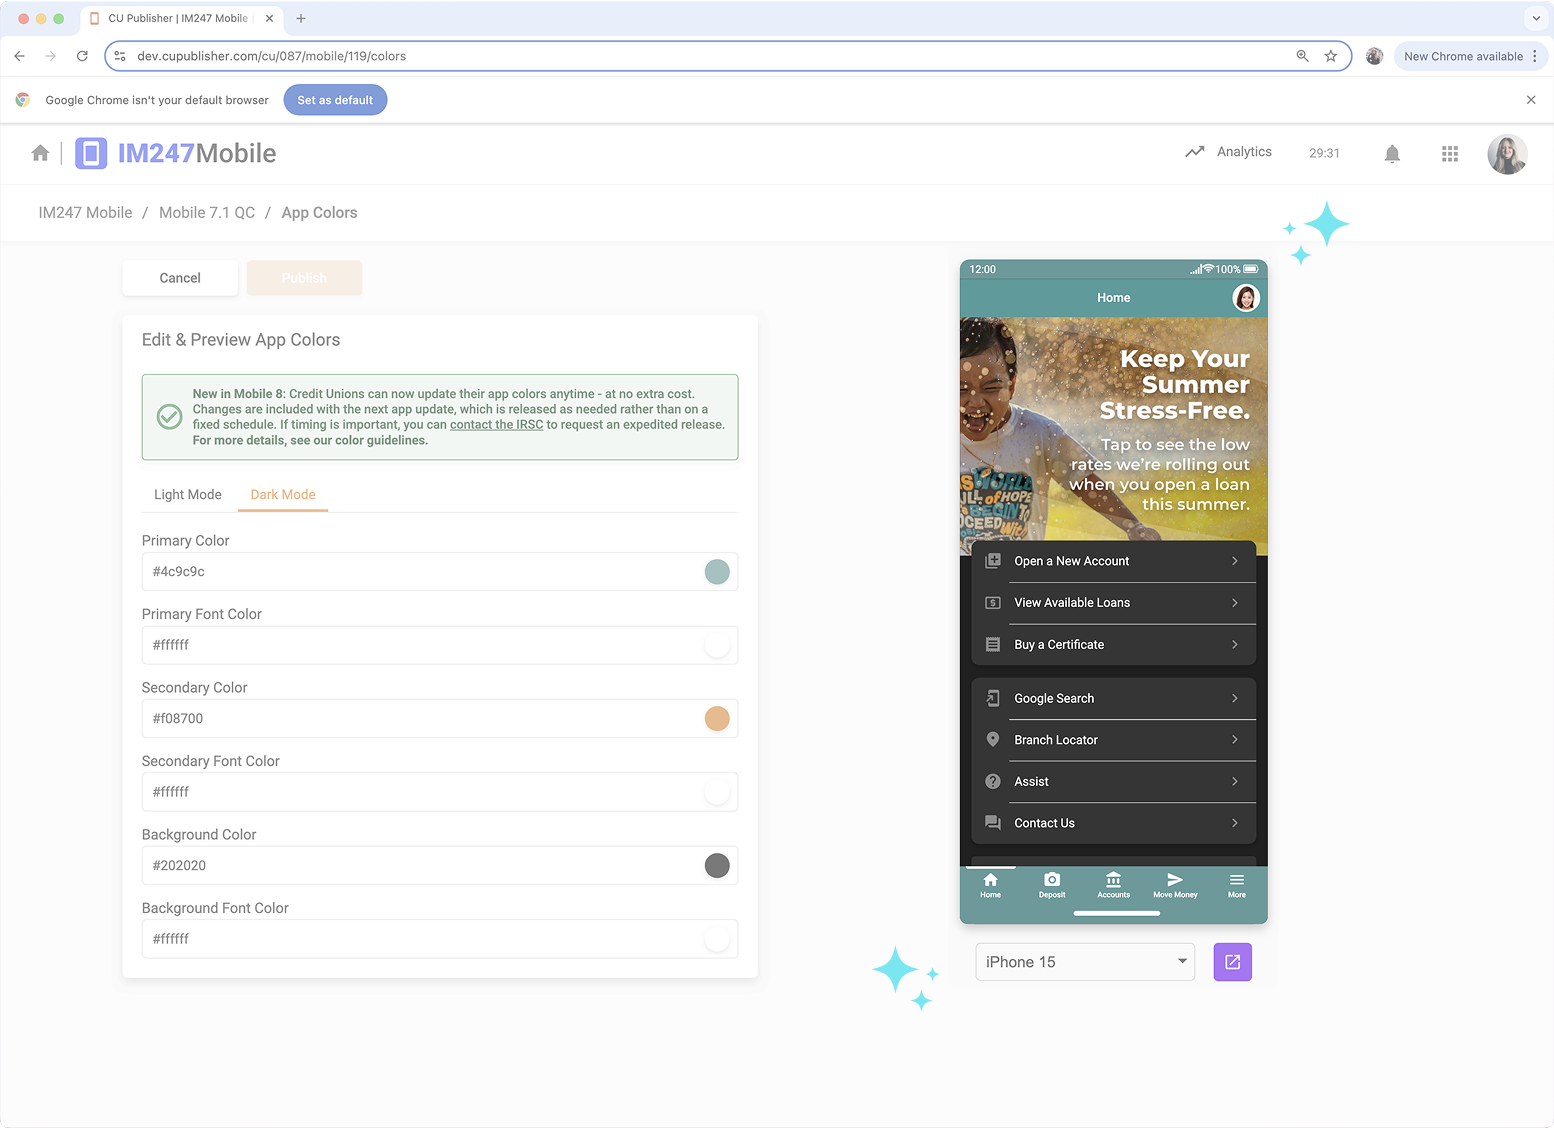The image size is (1554, 1128).
Task: Expand Contact Us chevron
Action: pyautogui.click(x=1235, y=823)
